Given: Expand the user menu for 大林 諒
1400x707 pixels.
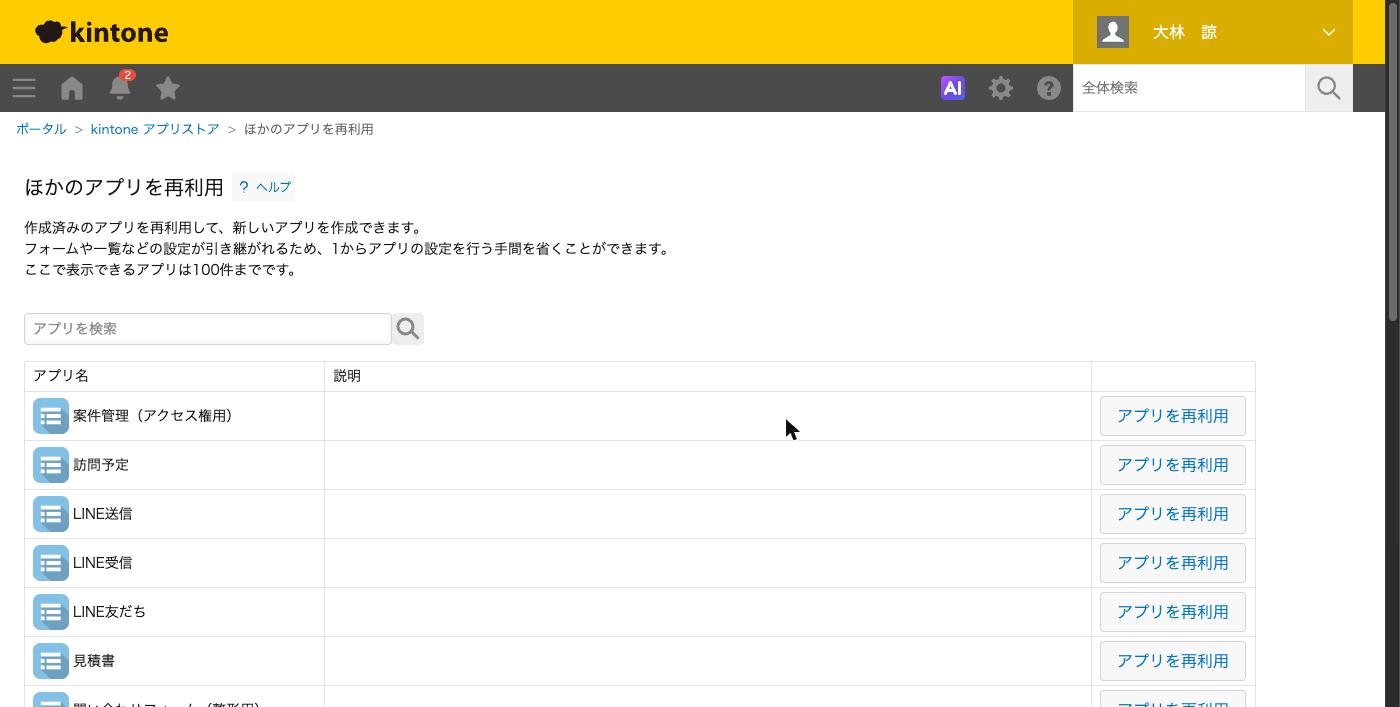Looking at the screenshot, I should [1329, 32].
